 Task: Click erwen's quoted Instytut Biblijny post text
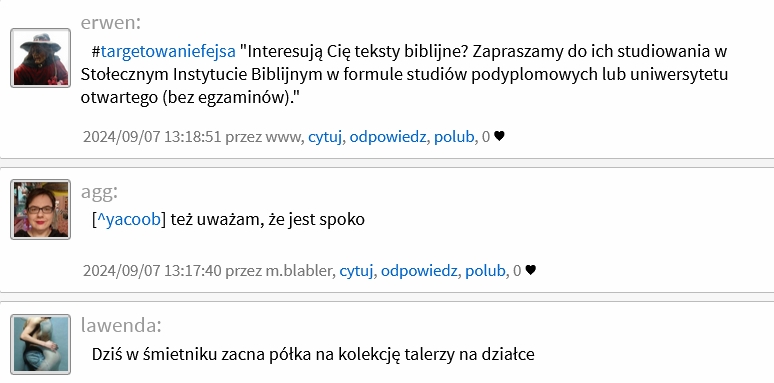404,75
